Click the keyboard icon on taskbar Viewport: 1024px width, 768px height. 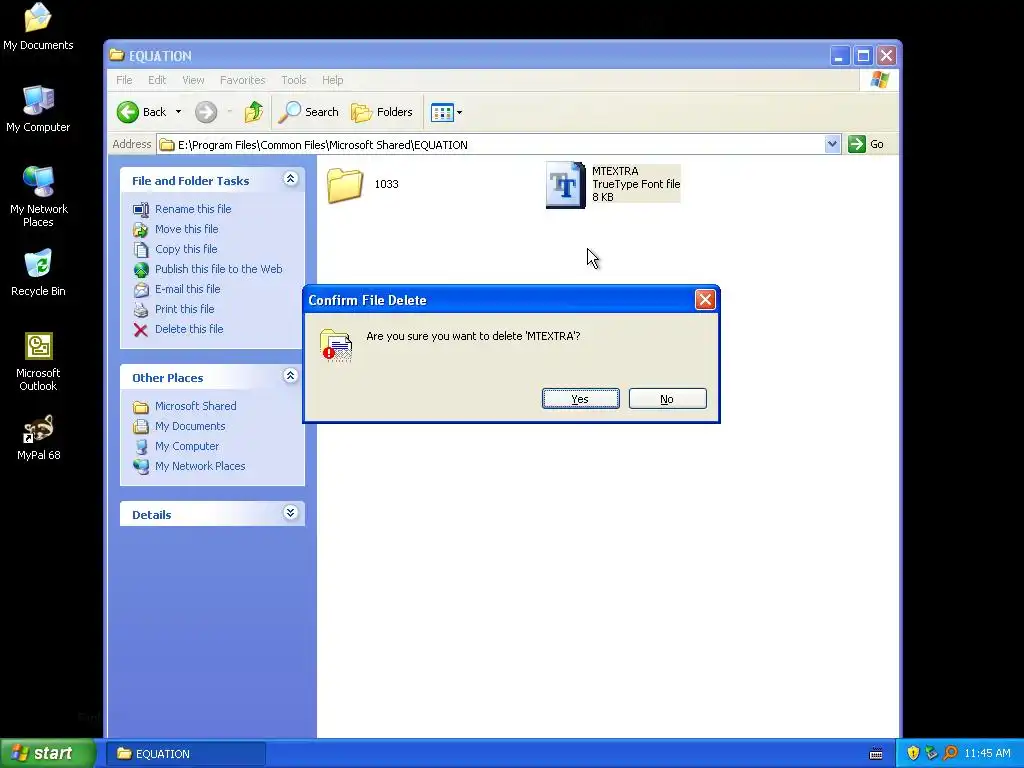pyautogui.click(x=876, y=754)
